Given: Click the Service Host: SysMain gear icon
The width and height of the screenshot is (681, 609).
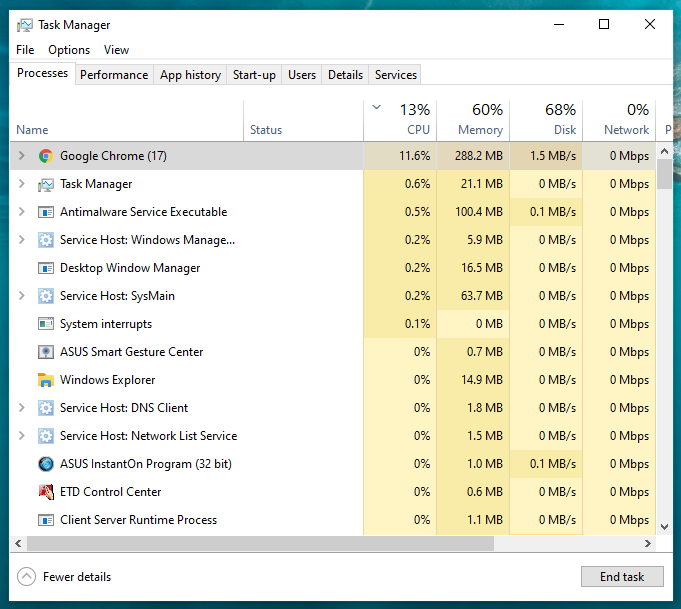Looking at the screenshot, I should (46, 296).
